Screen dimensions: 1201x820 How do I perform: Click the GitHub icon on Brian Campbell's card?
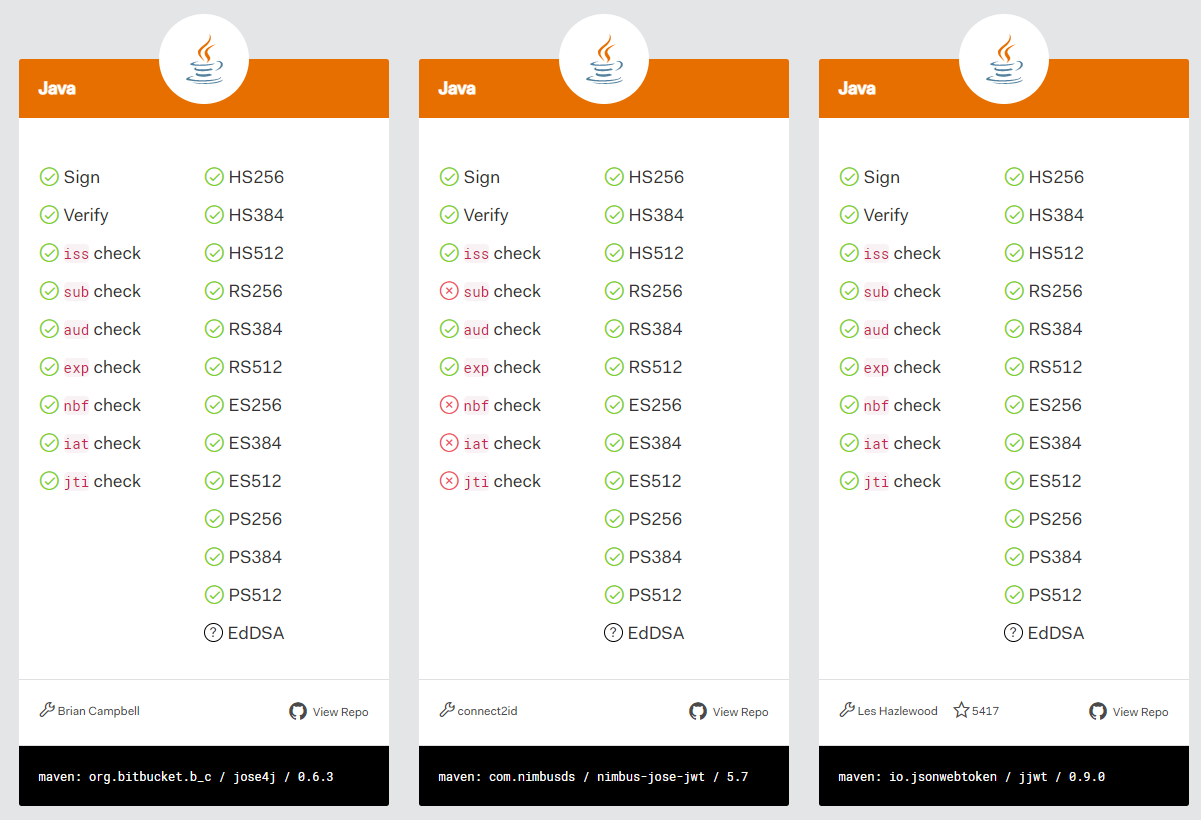coord(298,711)
